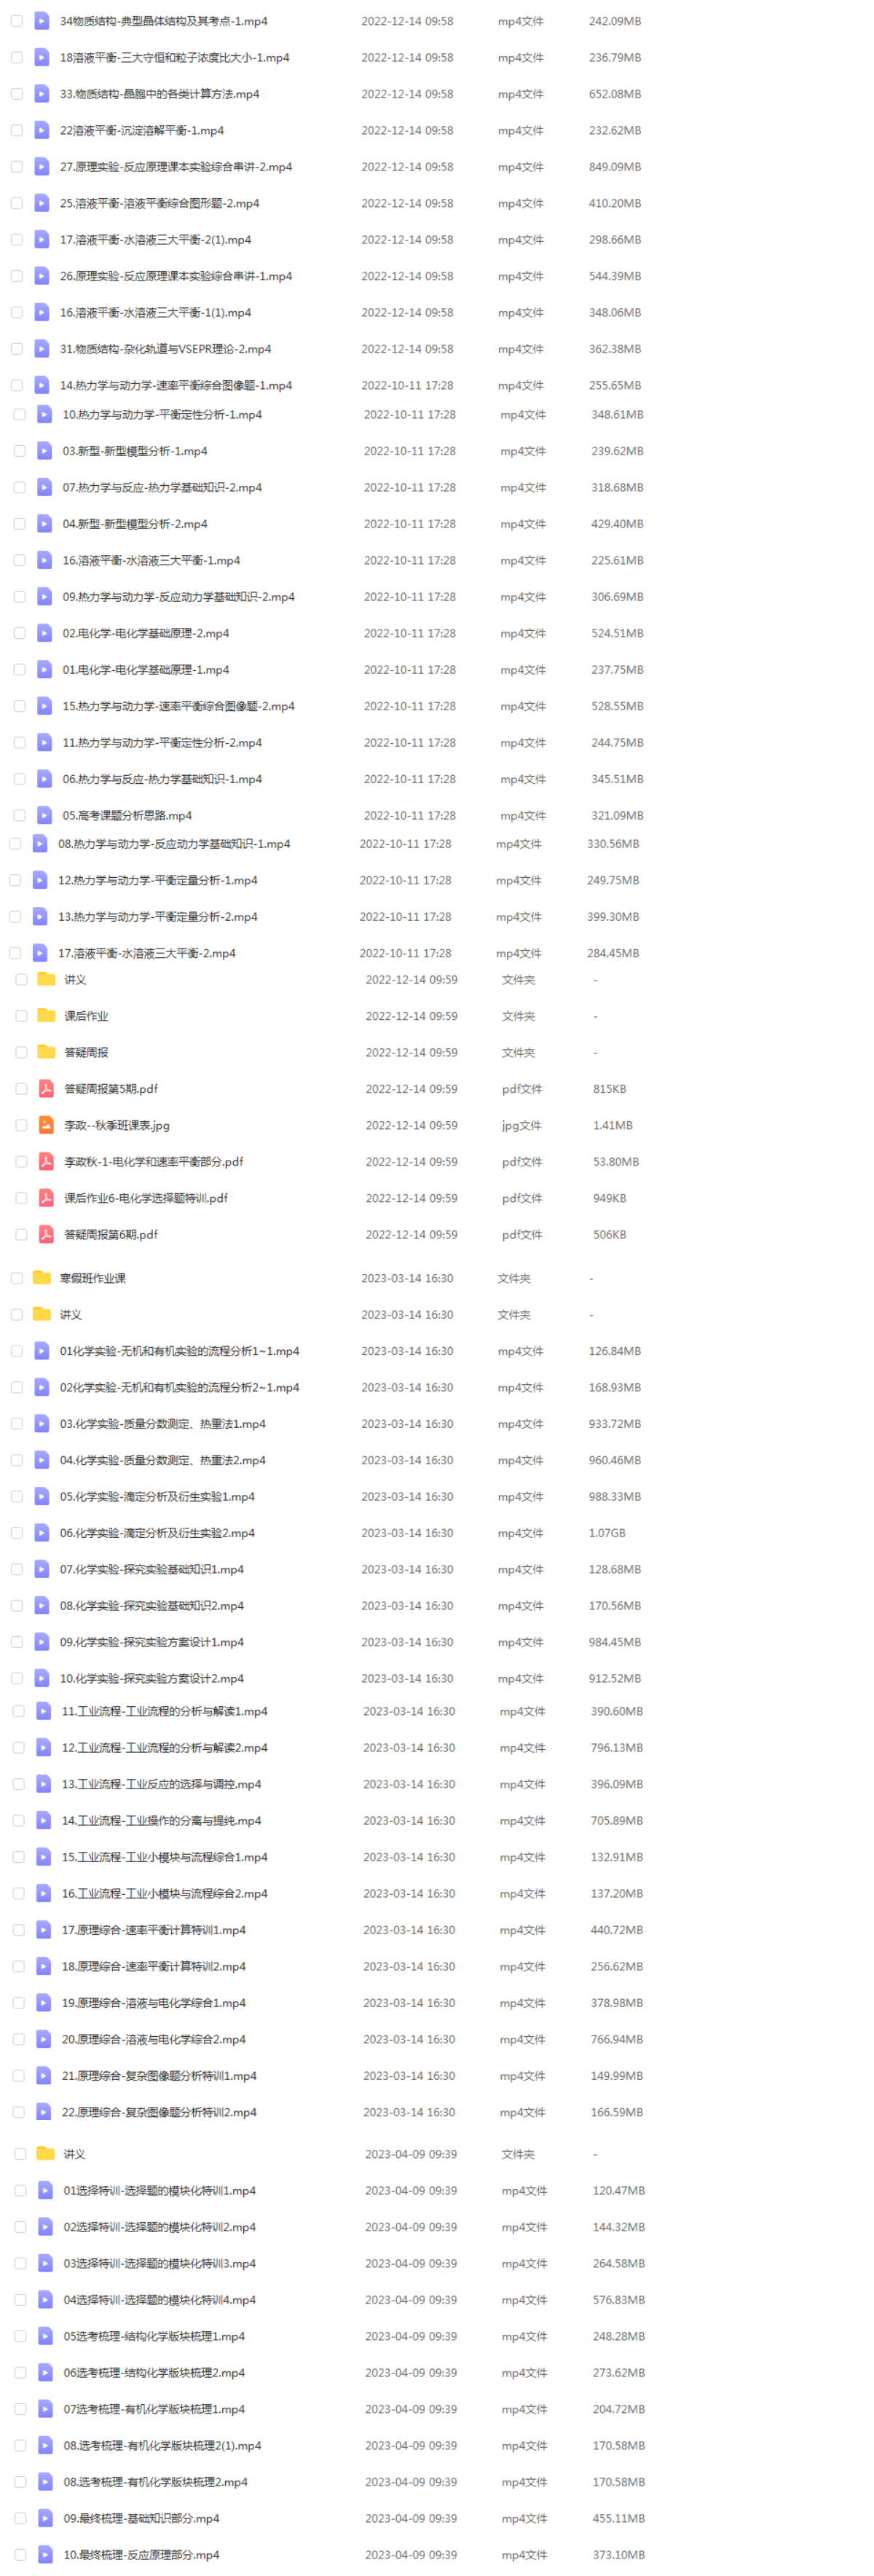The width and height of the screenshot is (874, 2576).
Task: Click the PDF icon for 答疑周报第5期.pdf
Action: click(46, 1089)
